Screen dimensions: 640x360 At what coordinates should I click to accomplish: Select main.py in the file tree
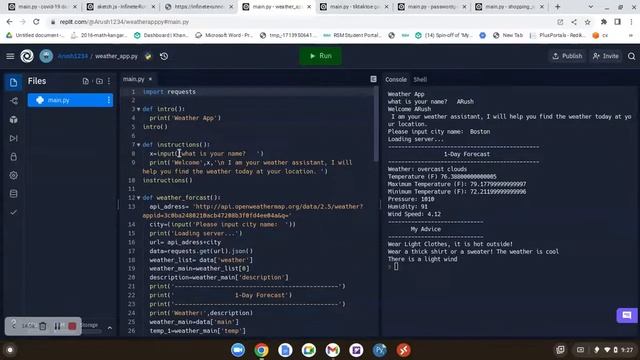click(x=70, y=100)
